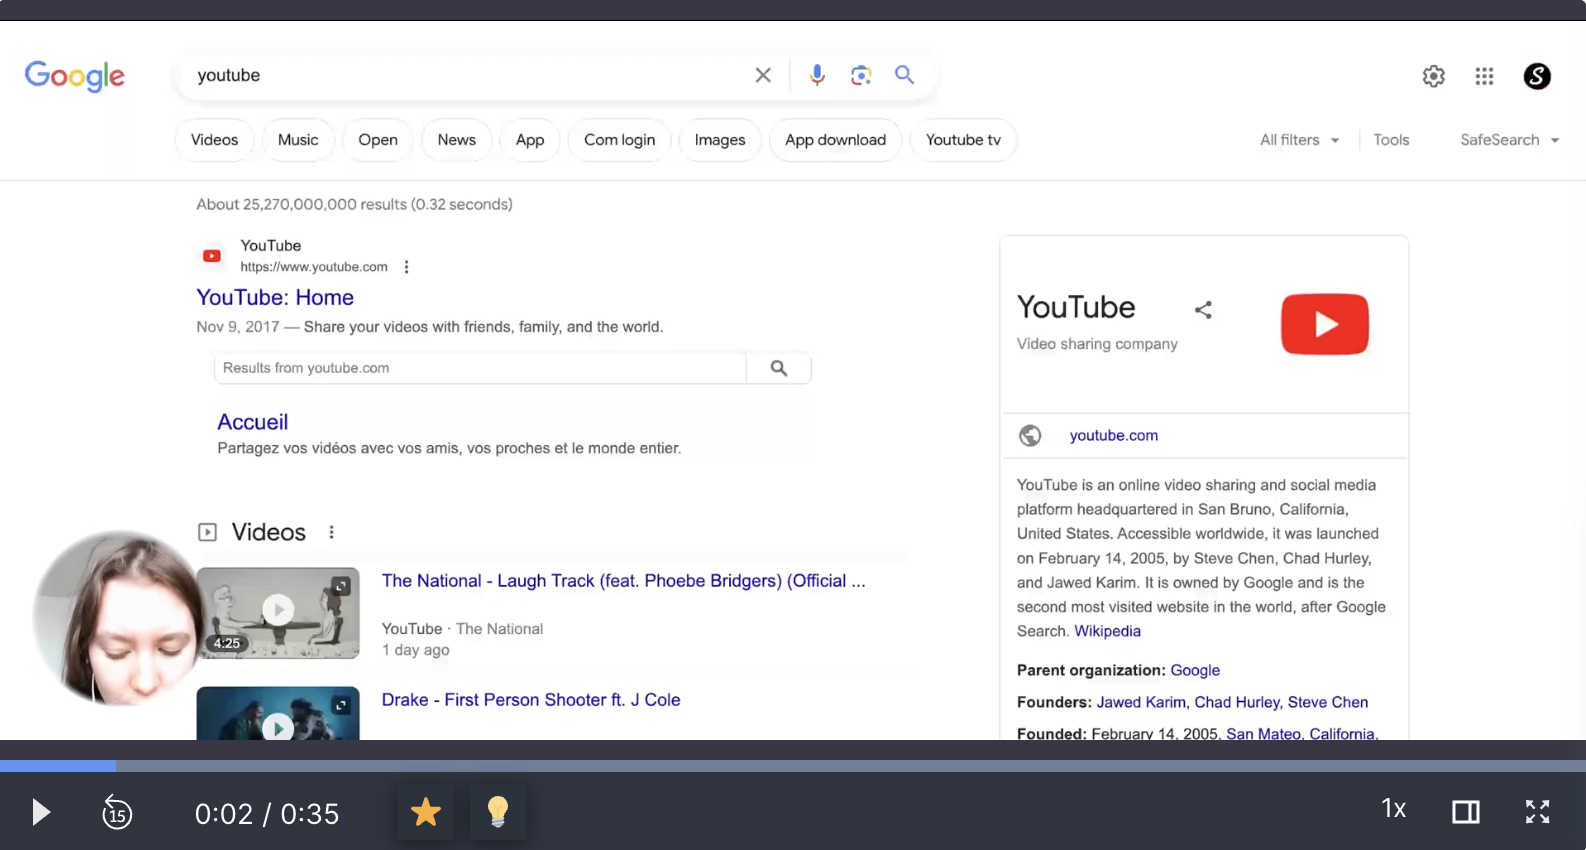1586x850 pixels.
Task: Open Chad Hurley founder link
Action: click(1237, 702)
